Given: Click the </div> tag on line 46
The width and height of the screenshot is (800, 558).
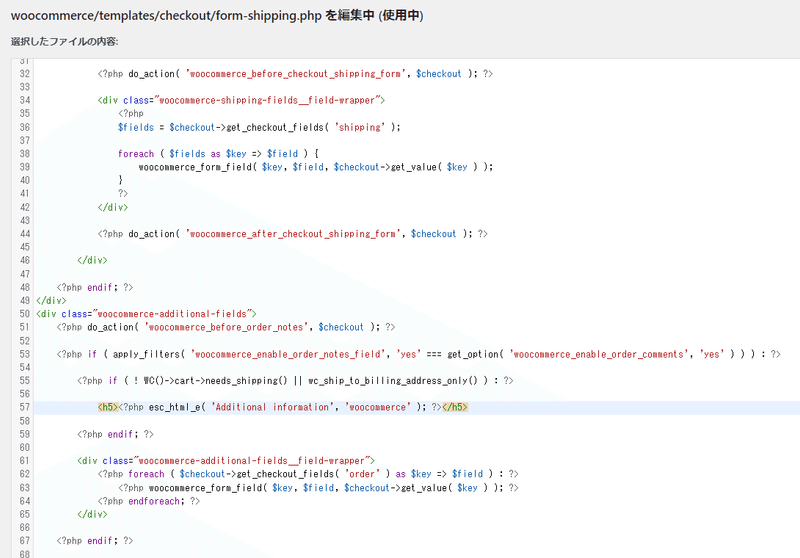Looking at the screenshot, I should pyautogui.click(x=92, y=260).
